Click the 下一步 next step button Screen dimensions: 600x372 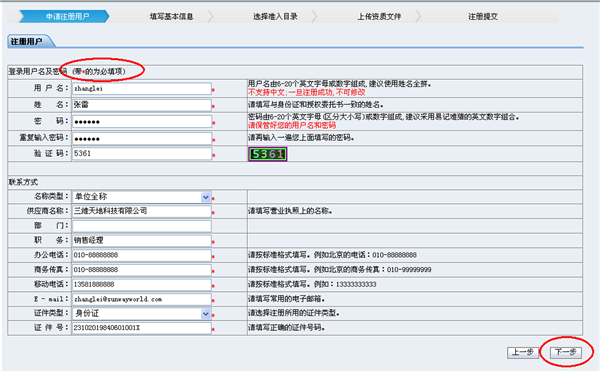click(566, 352)
